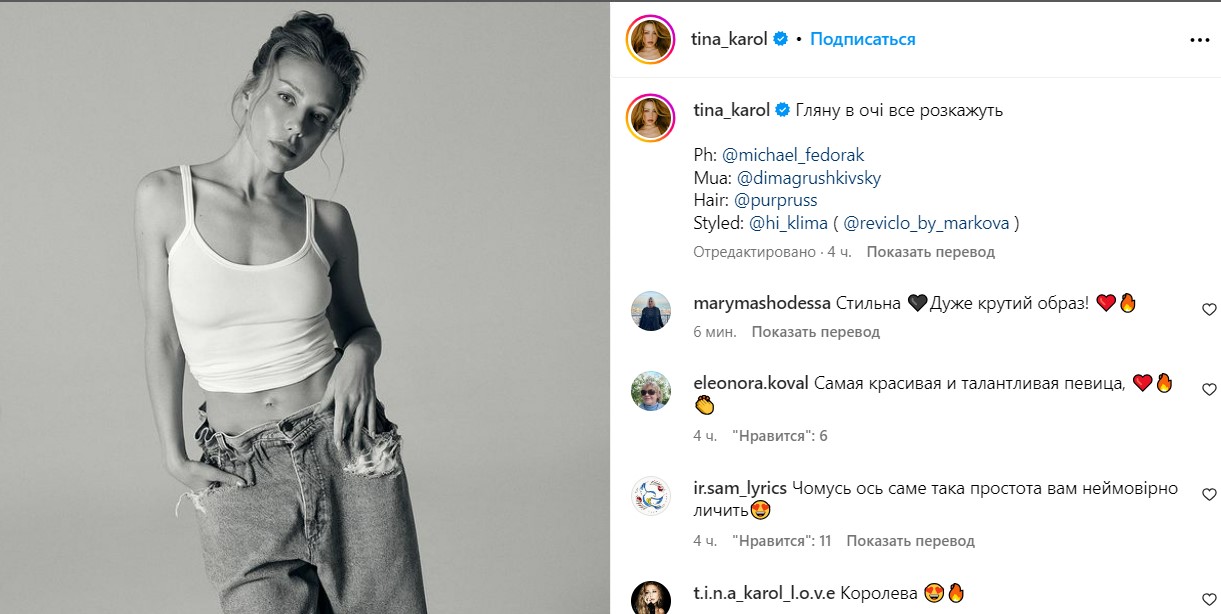1221x614 pixels.
Task: Open marymashodessa profile picture
Action: tap(650, 311)
